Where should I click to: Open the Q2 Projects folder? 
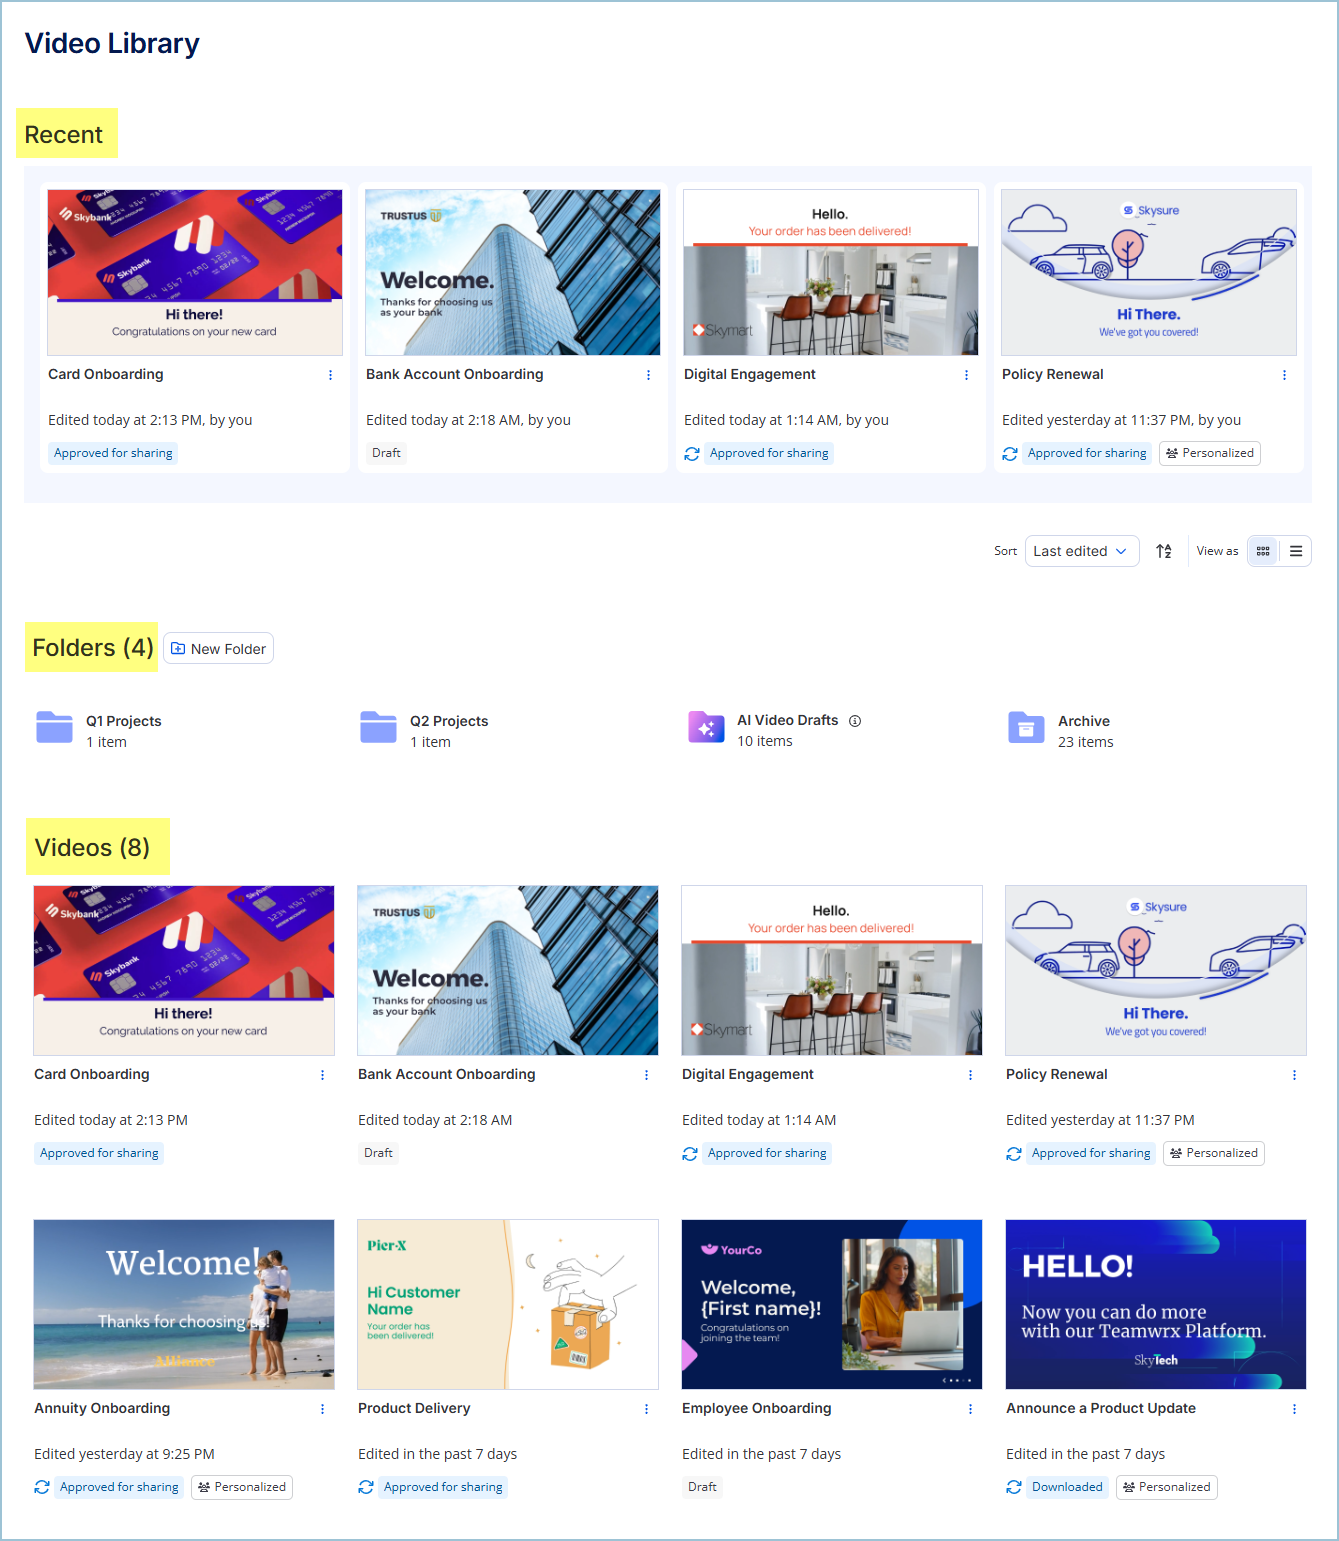(x=424, y=730)
